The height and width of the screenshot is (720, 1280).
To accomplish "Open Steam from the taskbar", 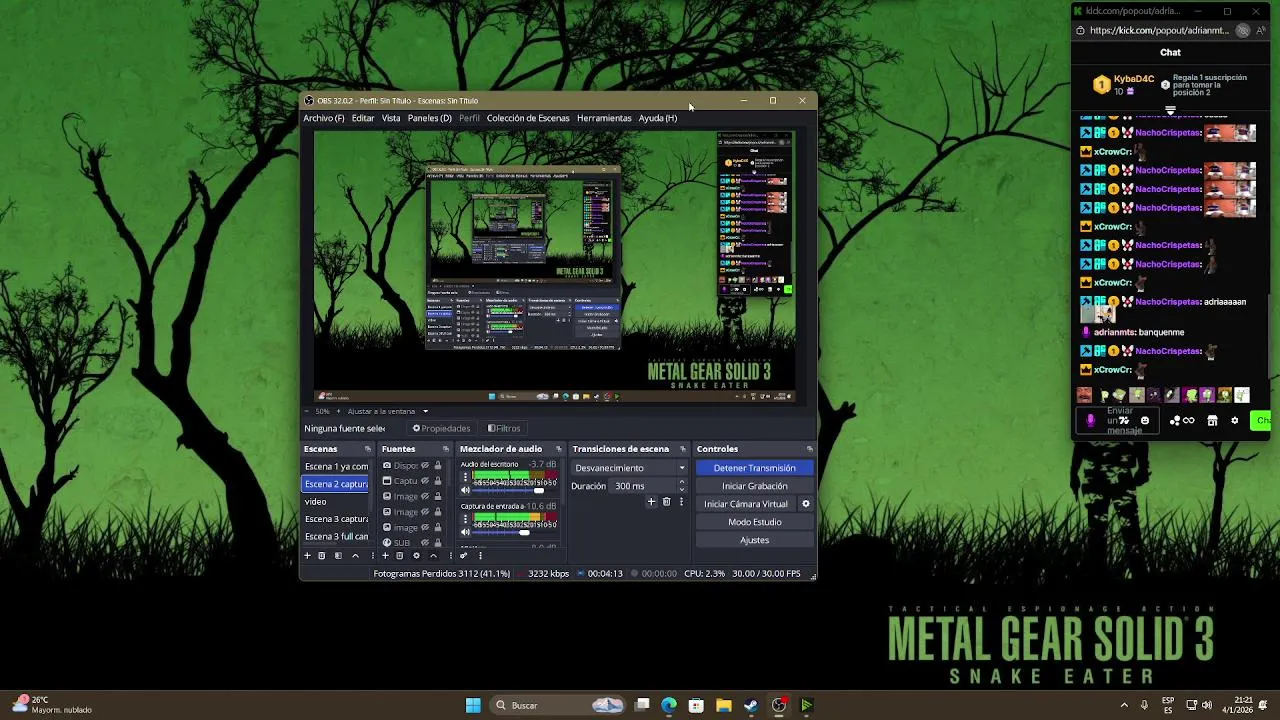I will point(751,705).
